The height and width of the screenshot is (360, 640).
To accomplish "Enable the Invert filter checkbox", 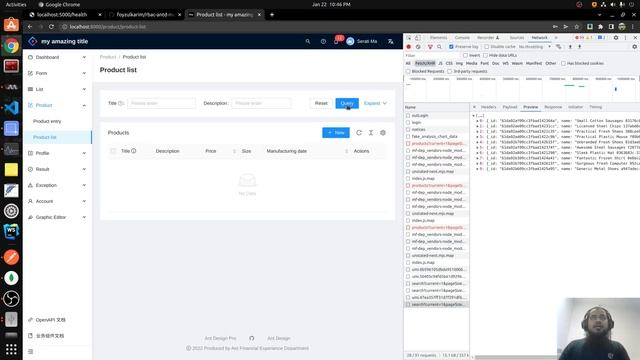I will click(x=465, y=55).
